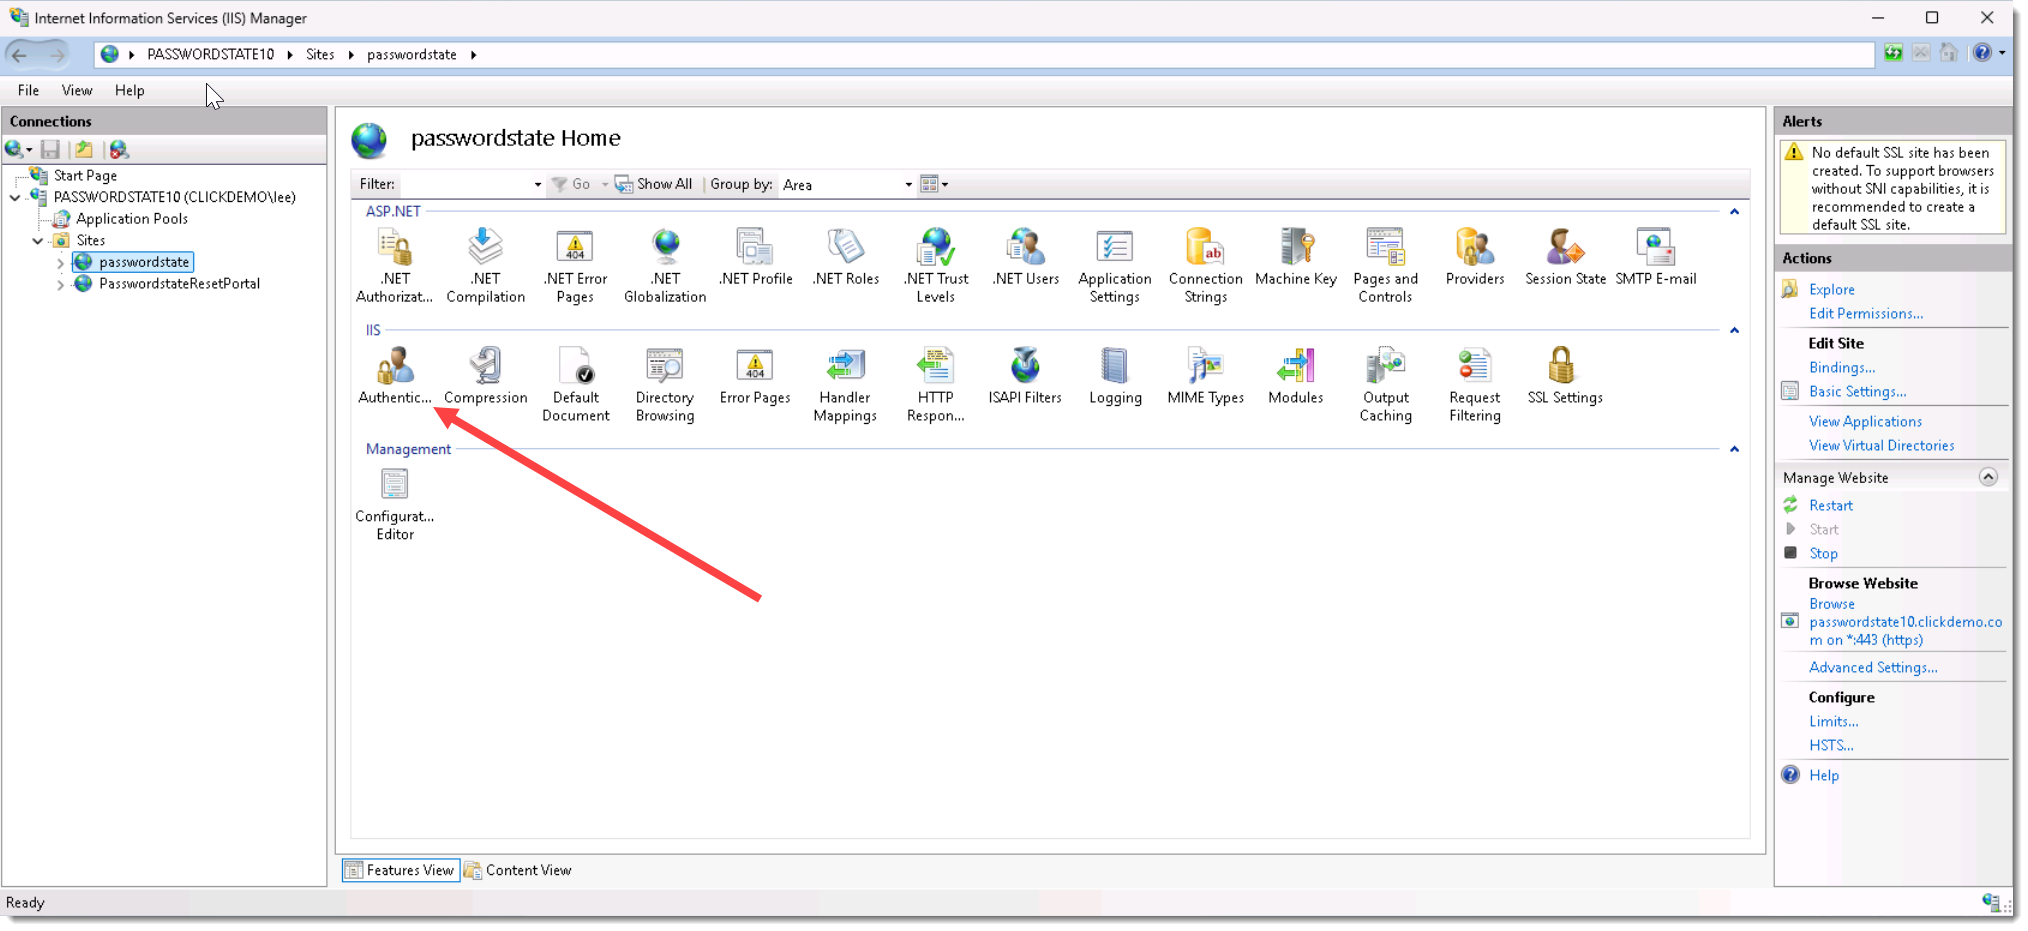
Task: Open the Modules feature
Action: click(x=1295, y=375)
